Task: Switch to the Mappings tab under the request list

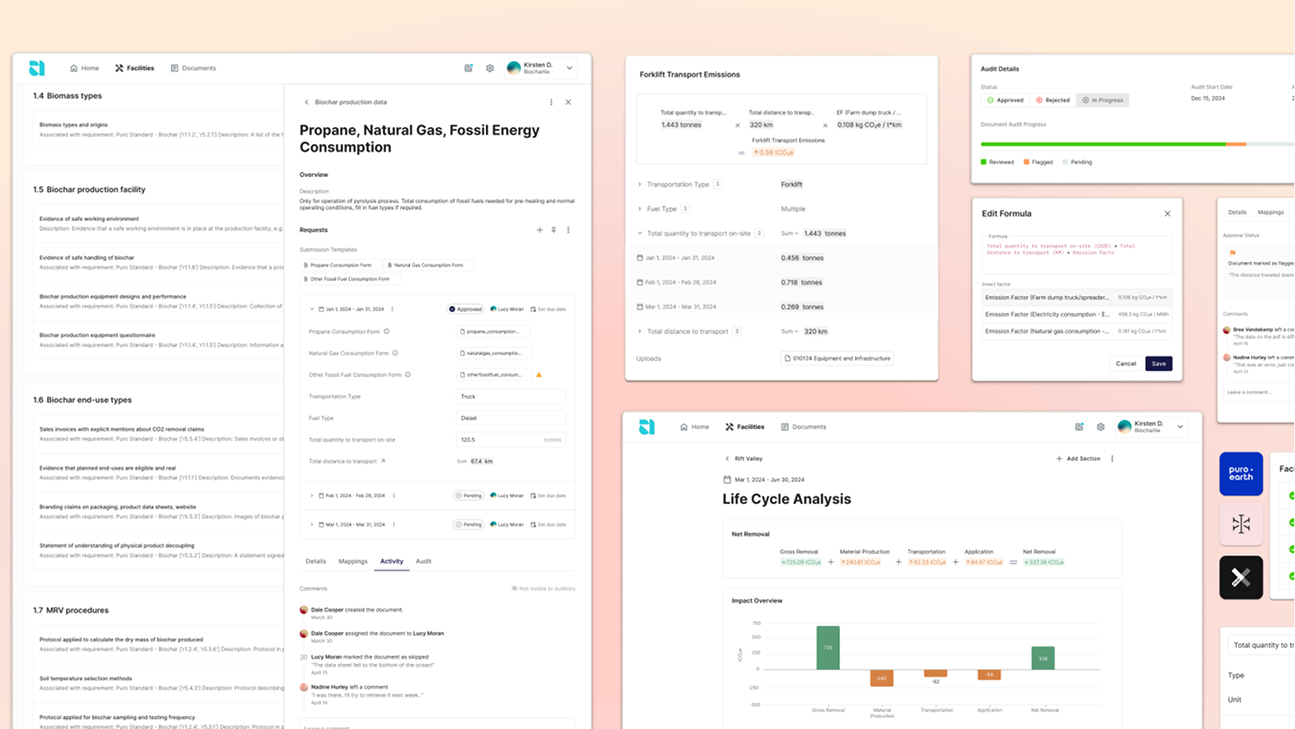Action: pos(353,562)
